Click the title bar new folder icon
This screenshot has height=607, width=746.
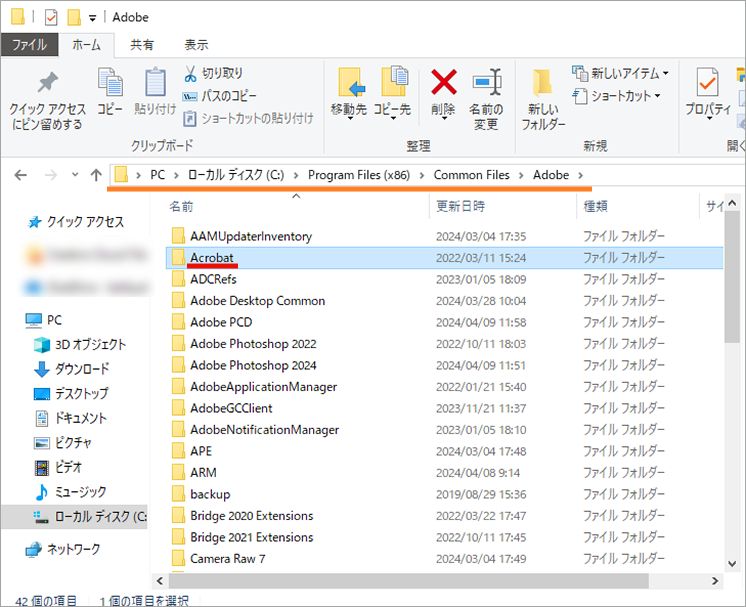point(74,18)
